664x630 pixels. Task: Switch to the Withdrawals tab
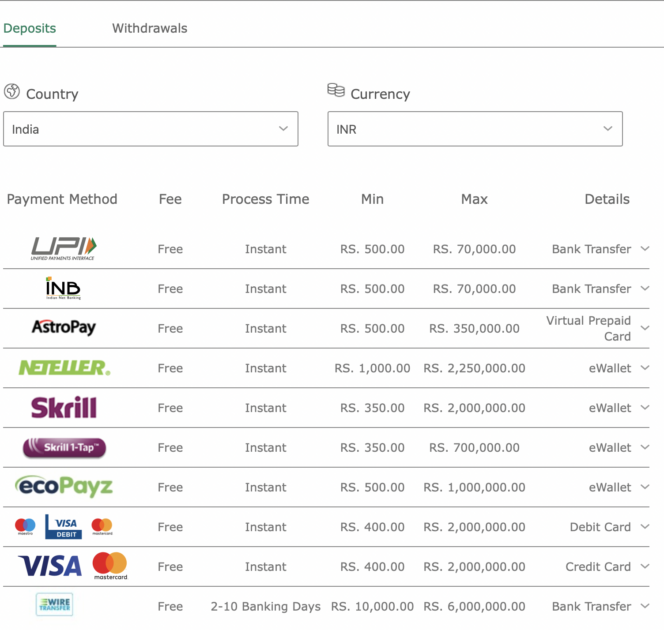pyautogui.click(x=149, y=28)
